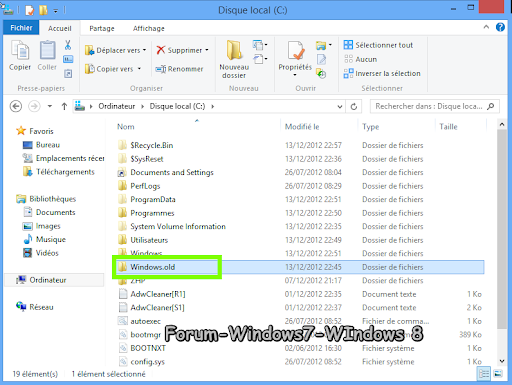Click the Modifier edit icon in Ouvrir group
Image resolution: width=512 pixels, height=385 pixels.
tap(321, 60)
